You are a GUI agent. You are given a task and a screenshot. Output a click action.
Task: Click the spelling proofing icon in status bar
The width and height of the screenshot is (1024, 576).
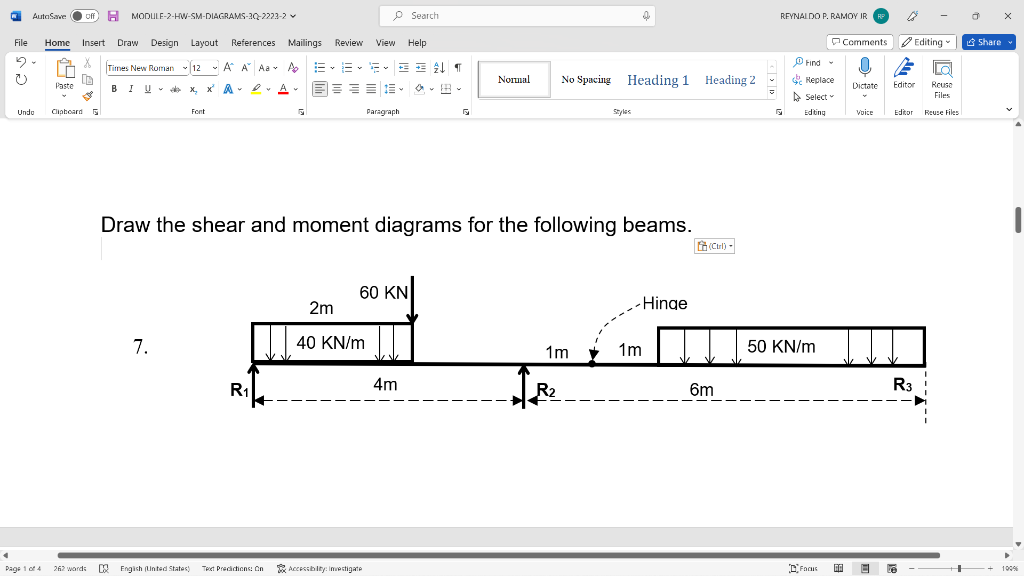tap(103, 568)
